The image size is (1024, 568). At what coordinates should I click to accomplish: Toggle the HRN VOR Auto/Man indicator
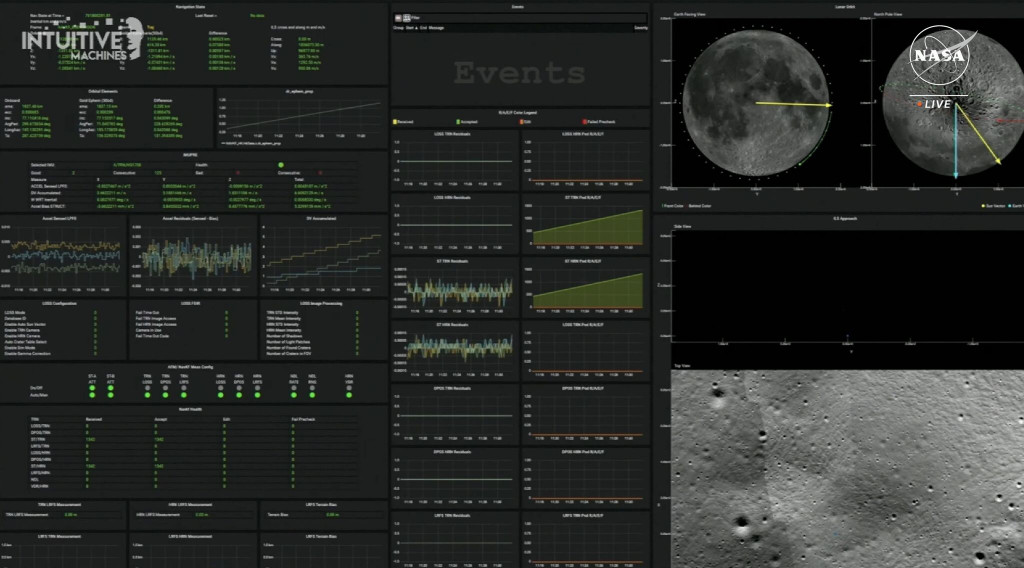349,395
